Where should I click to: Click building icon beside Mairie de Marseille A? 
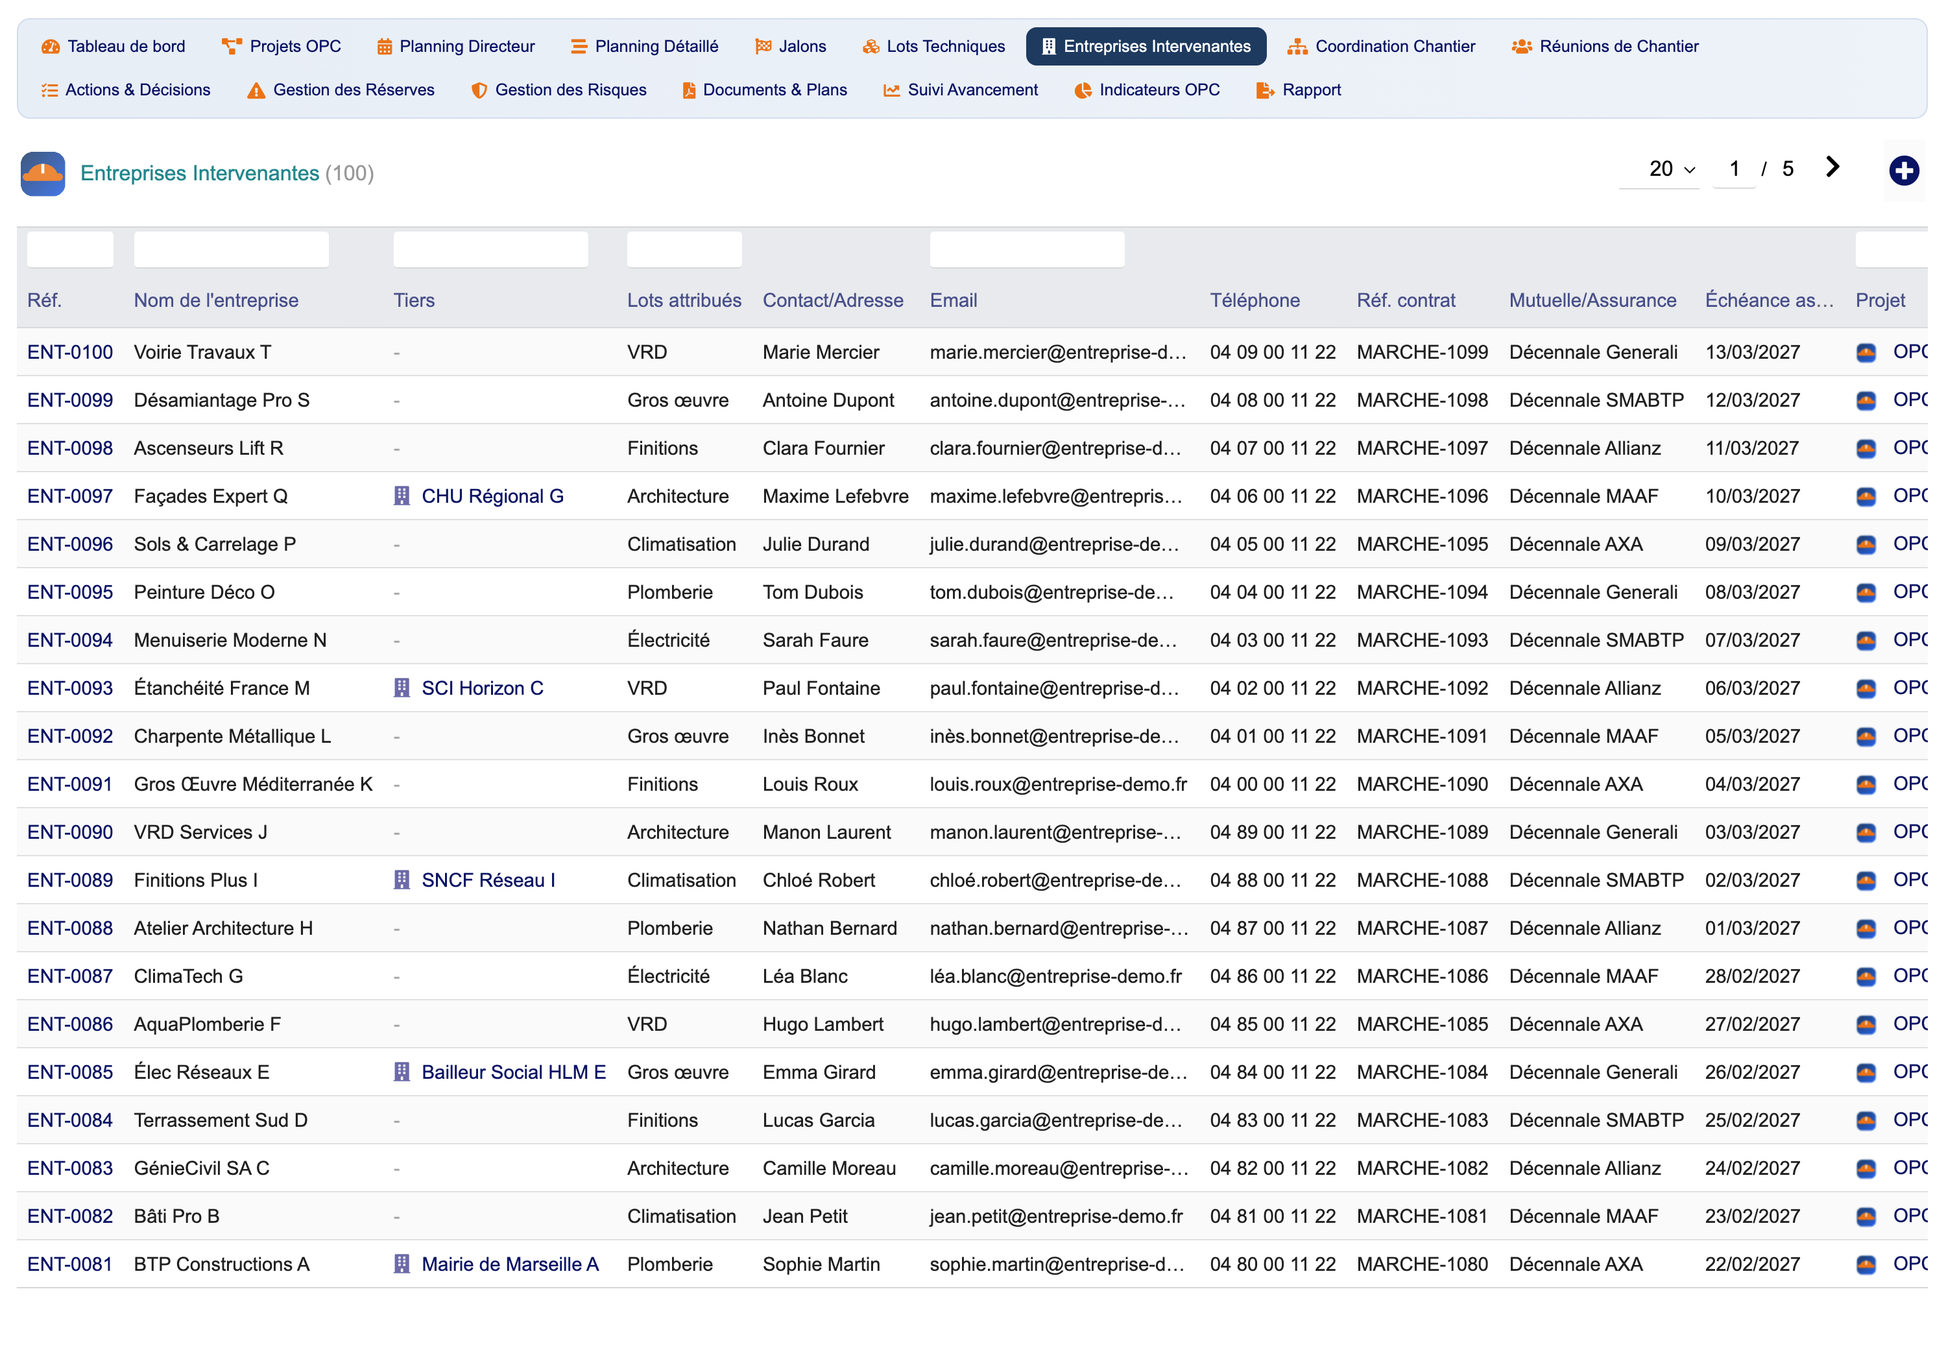pyautogui.click(x=402, y=1264)
